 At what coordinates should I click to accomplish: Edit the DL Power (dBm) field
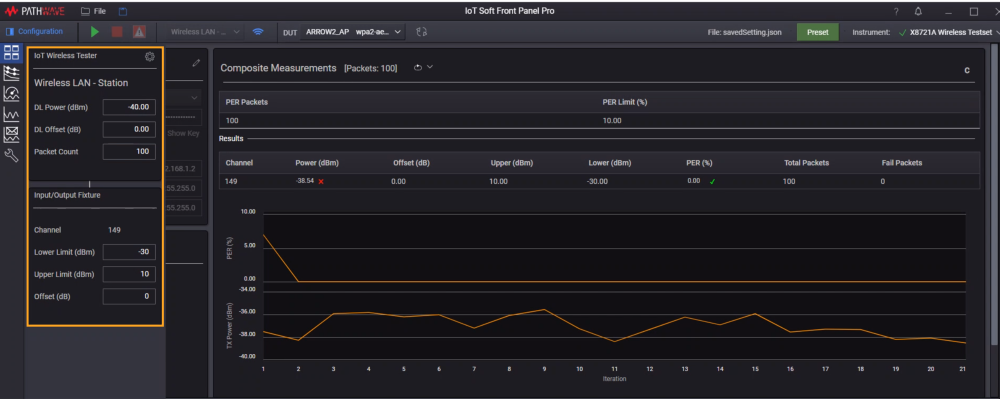pos(129,107)
